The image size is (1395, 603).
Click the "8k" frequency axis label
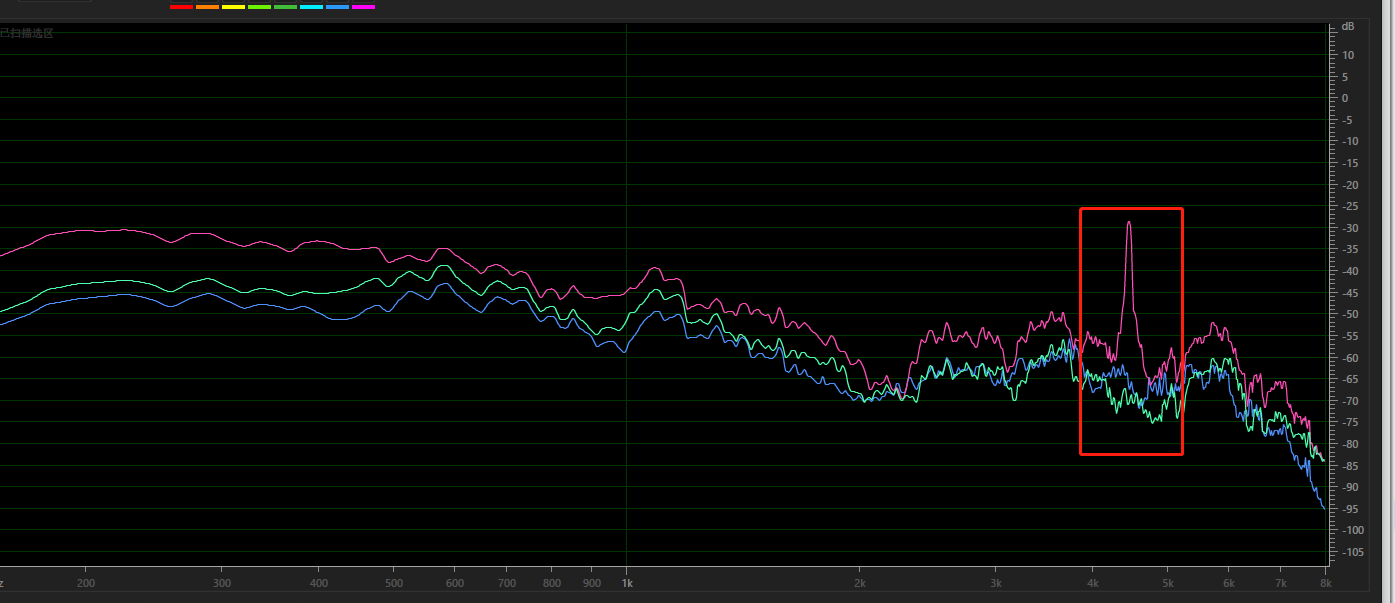1326,583
